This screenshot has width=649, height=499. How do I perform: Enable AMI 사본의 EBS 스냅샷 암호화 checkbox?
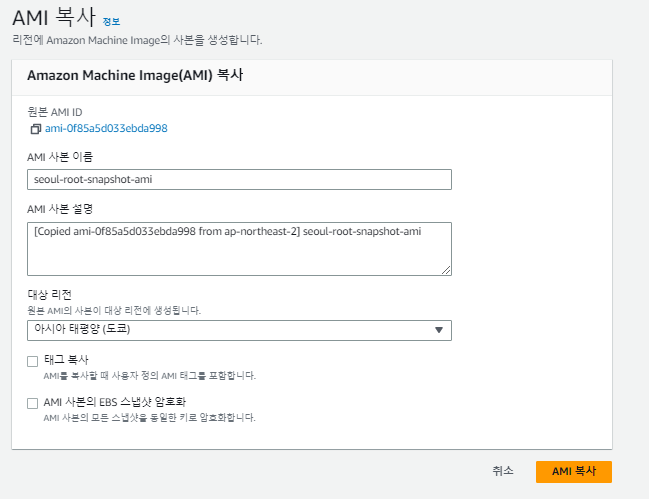[33, 403]
